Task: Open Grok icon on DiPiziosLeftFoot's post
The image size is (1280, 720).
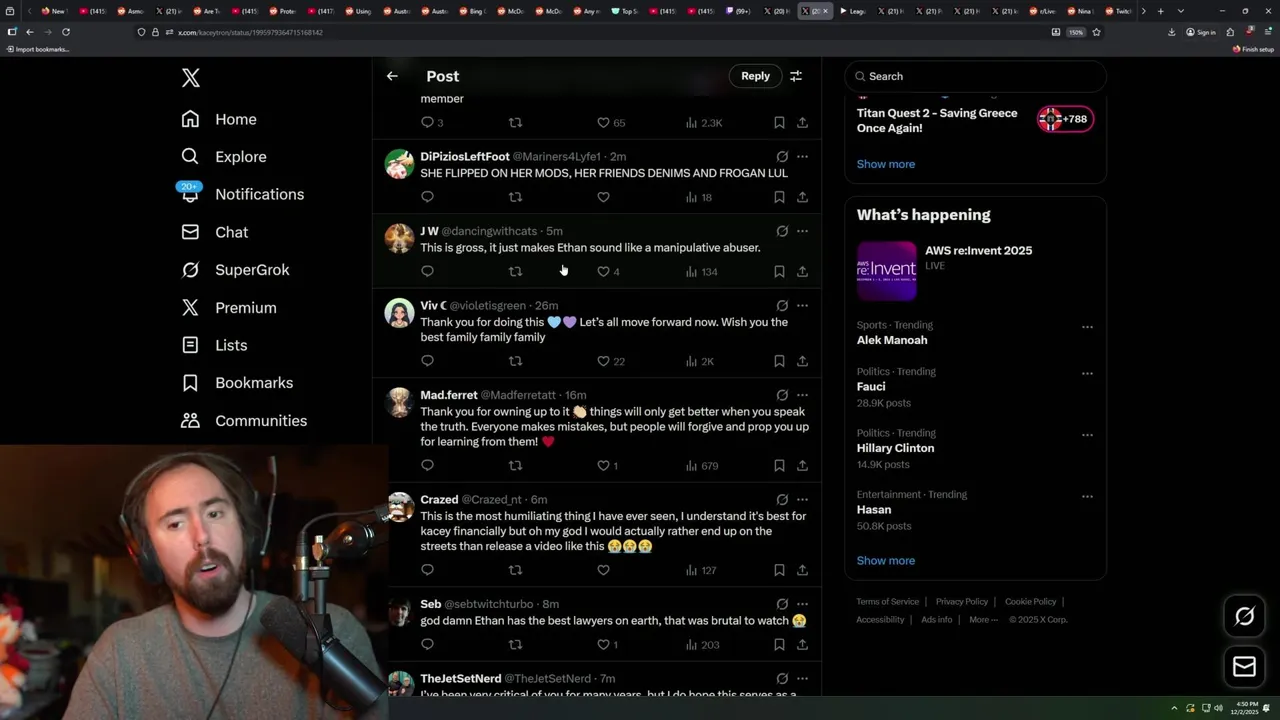Action: point(782,157)
